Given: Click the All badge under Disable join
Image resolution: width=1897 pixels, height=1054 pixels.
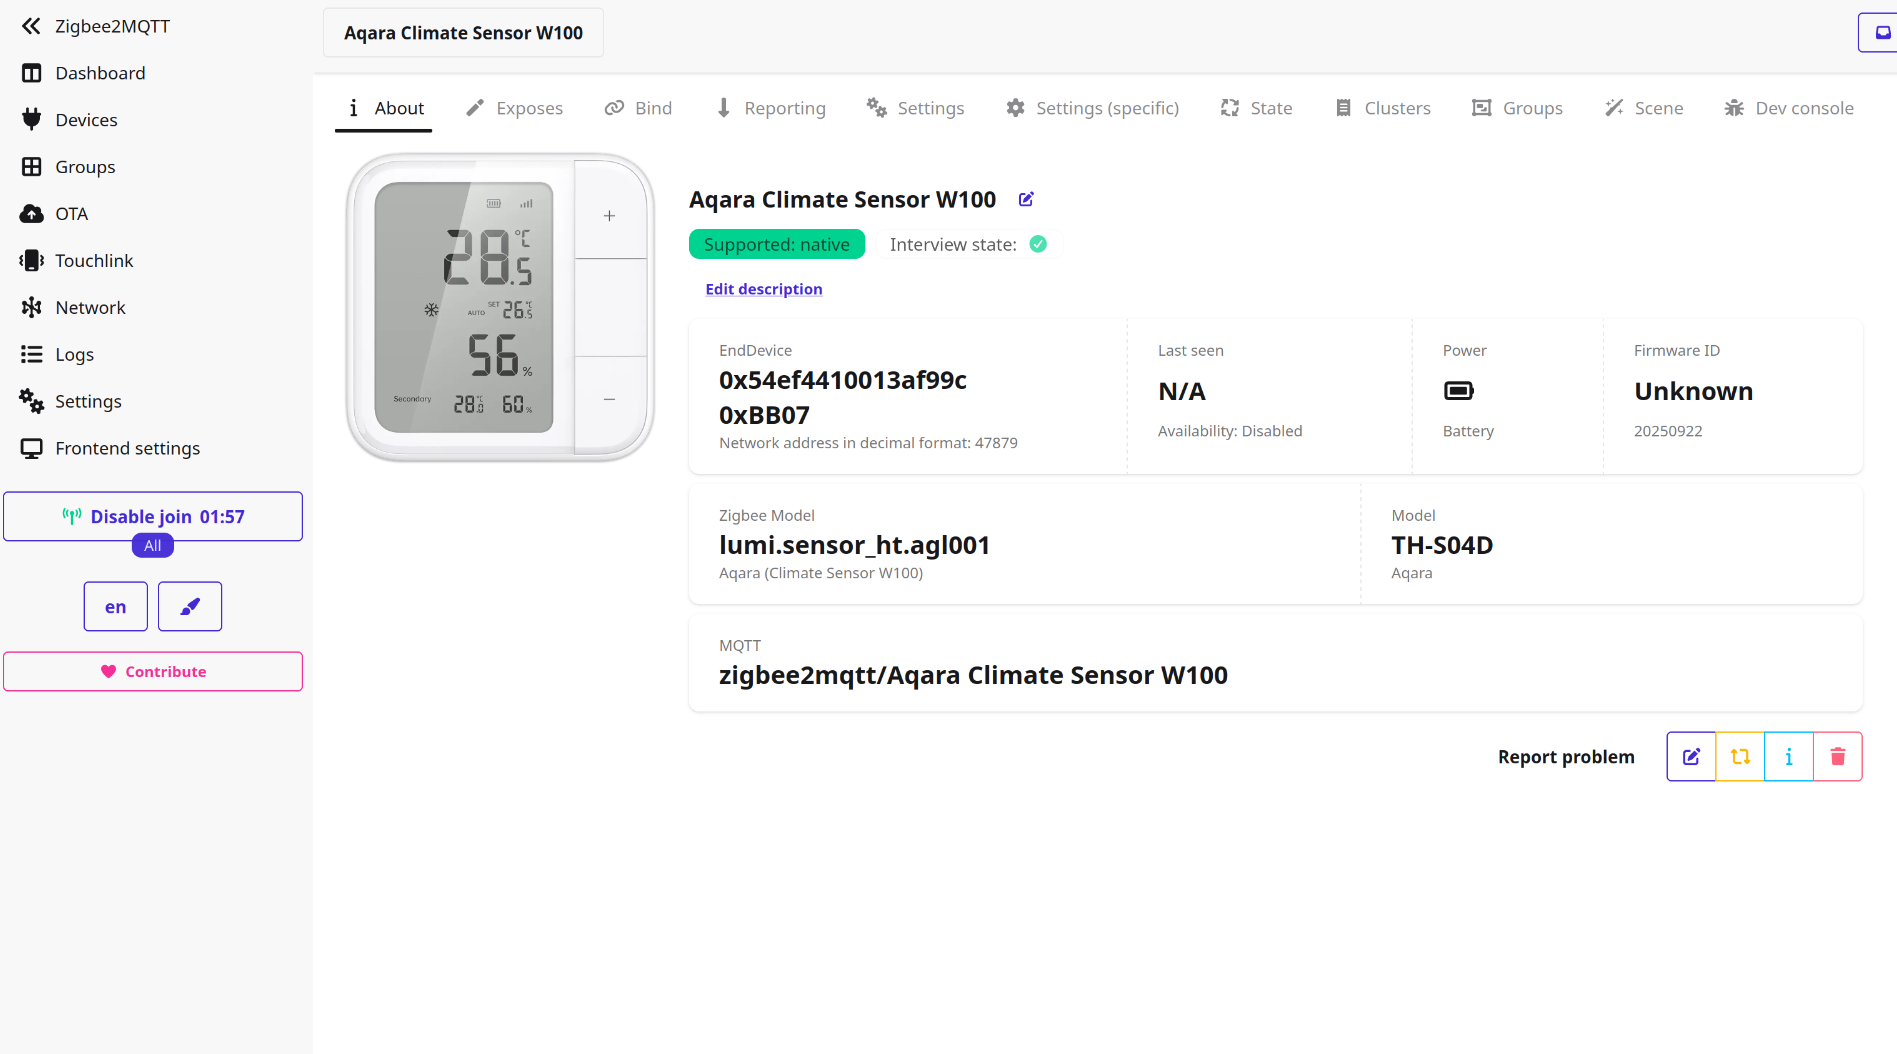Looking at the screenshot, I should (x=153, y=546).
